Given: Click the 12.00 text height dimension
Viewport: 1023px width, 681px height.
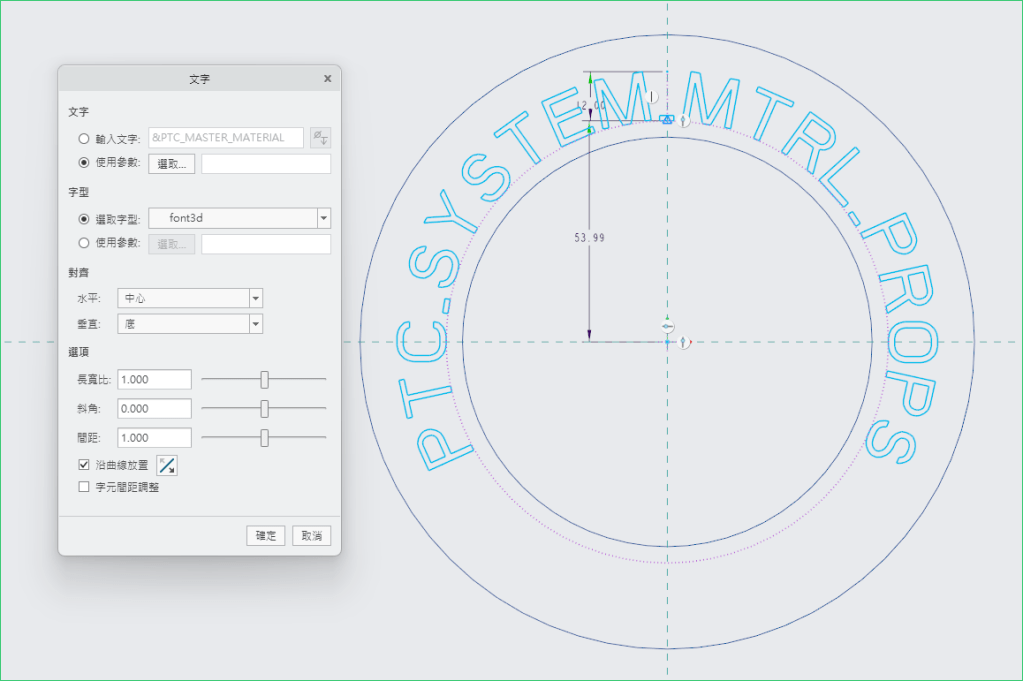Looking at the screenshot, I should [591, 105].
